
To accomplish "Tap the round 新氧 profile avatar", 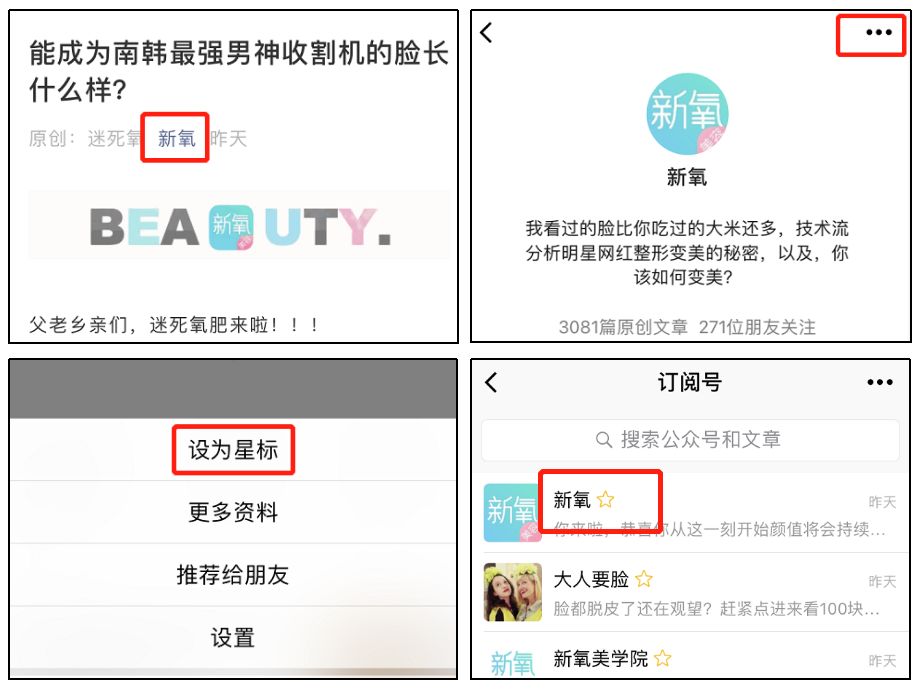I will (687, 113).
